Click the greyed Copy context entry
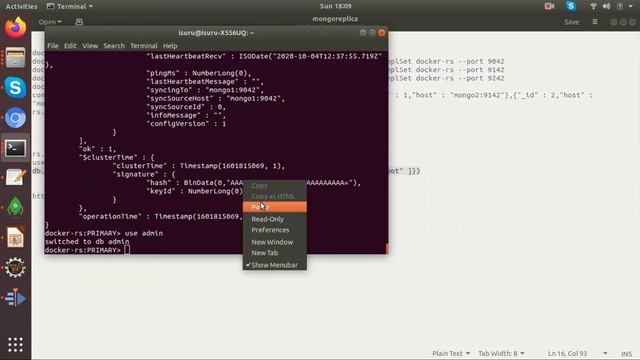 point(275,186)
